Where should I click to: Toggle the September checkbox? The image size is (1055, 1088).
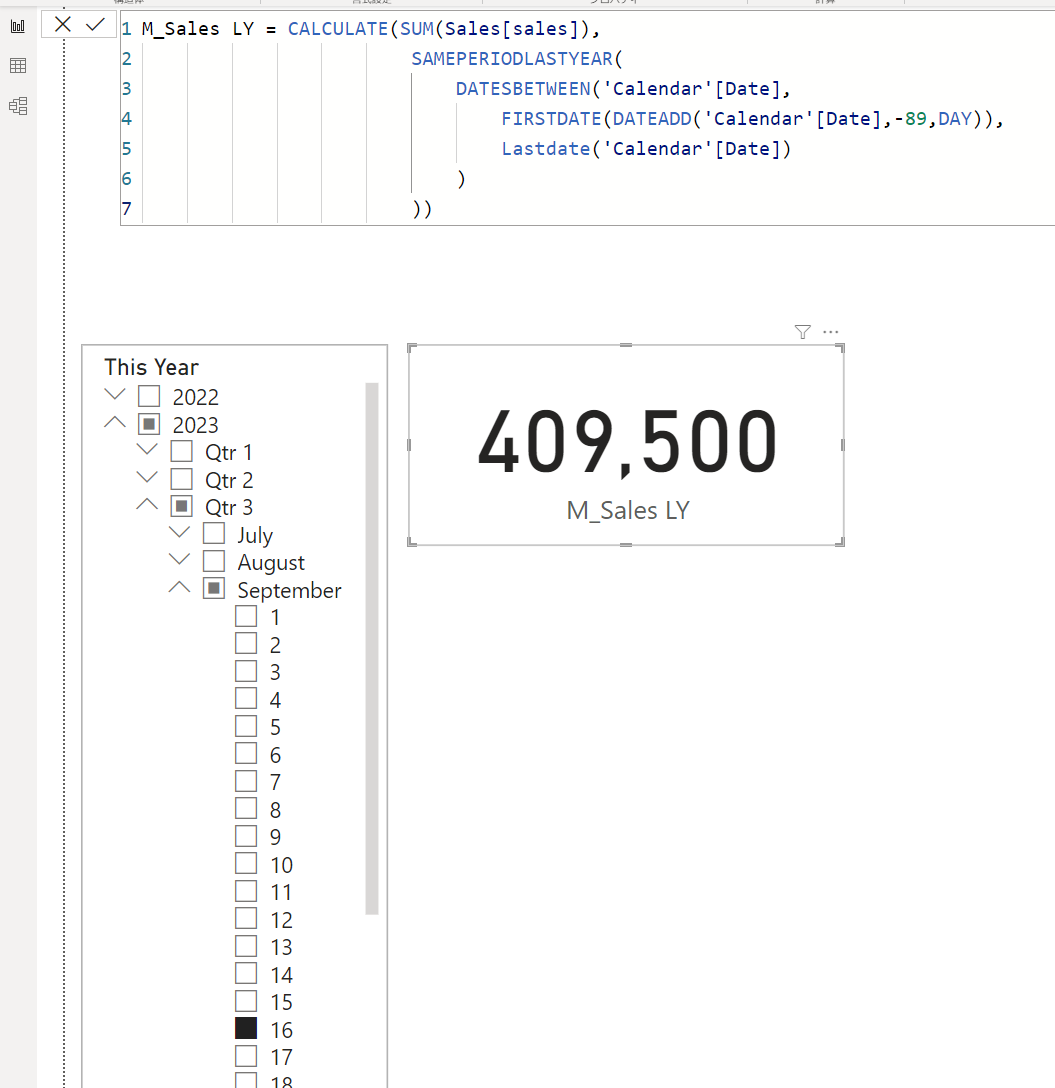coord(214,589)
